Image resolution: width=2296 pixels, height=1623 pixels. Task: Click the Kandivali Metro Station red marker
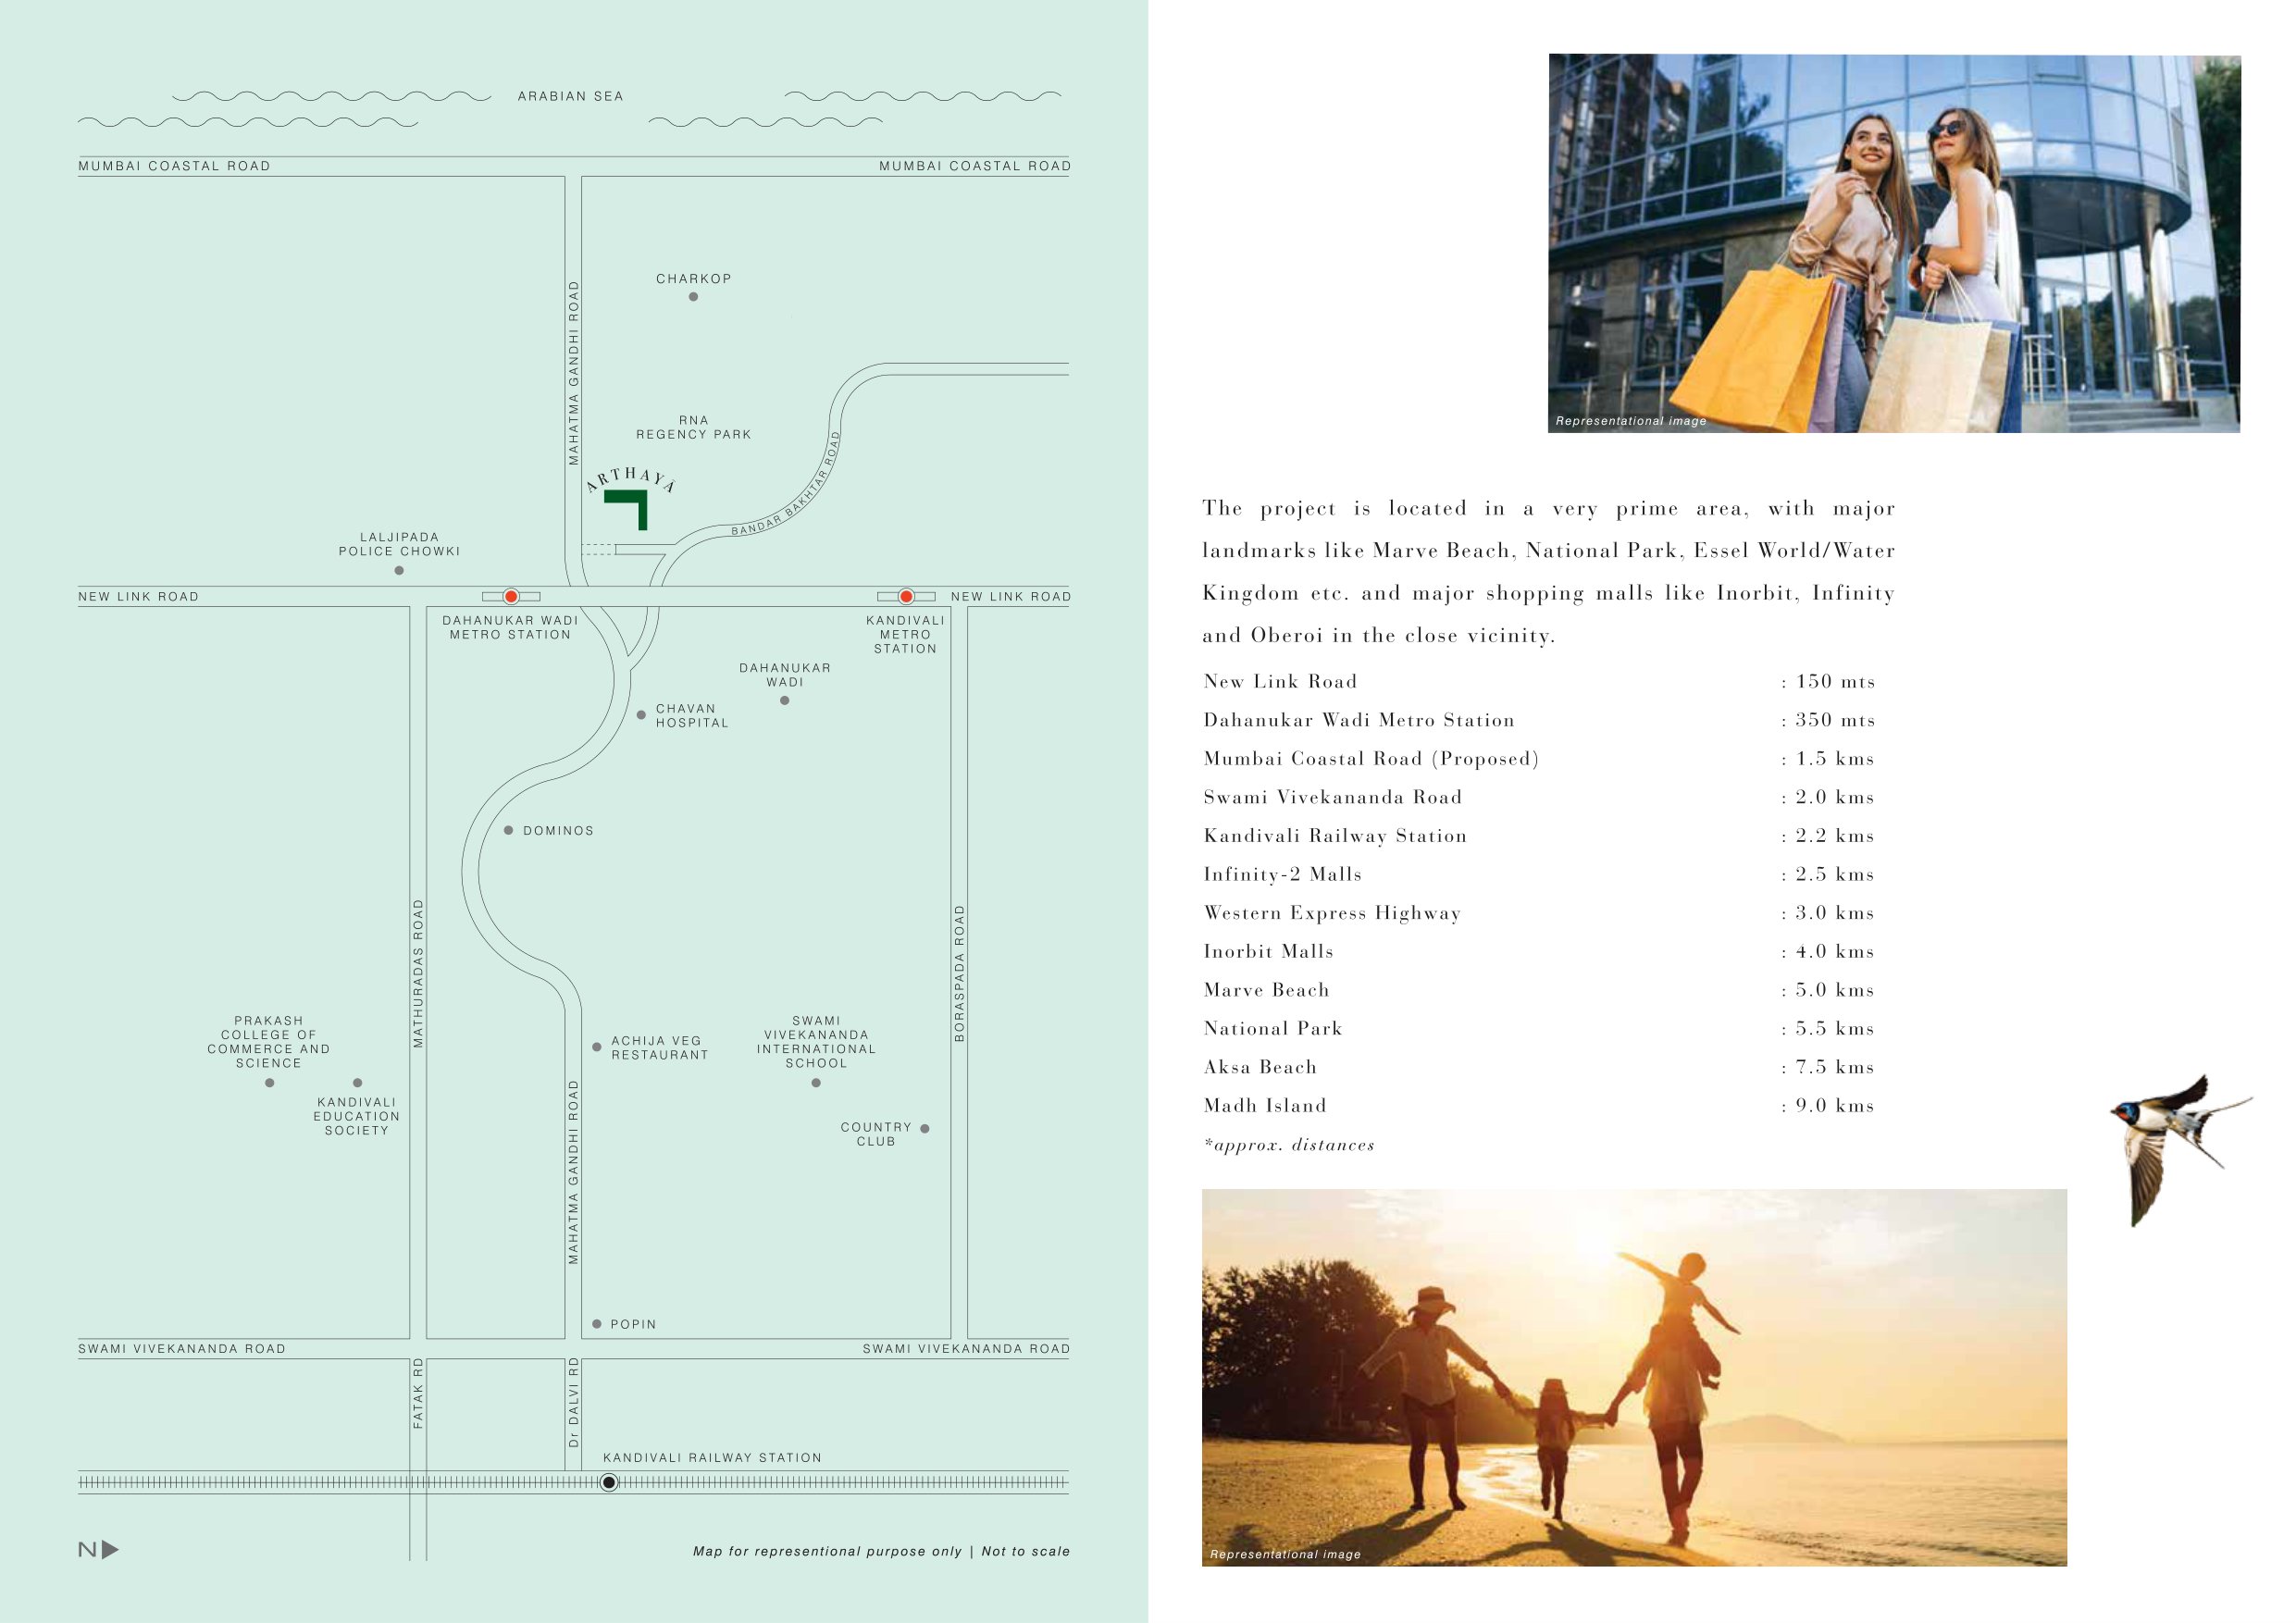tap(906, 597)
